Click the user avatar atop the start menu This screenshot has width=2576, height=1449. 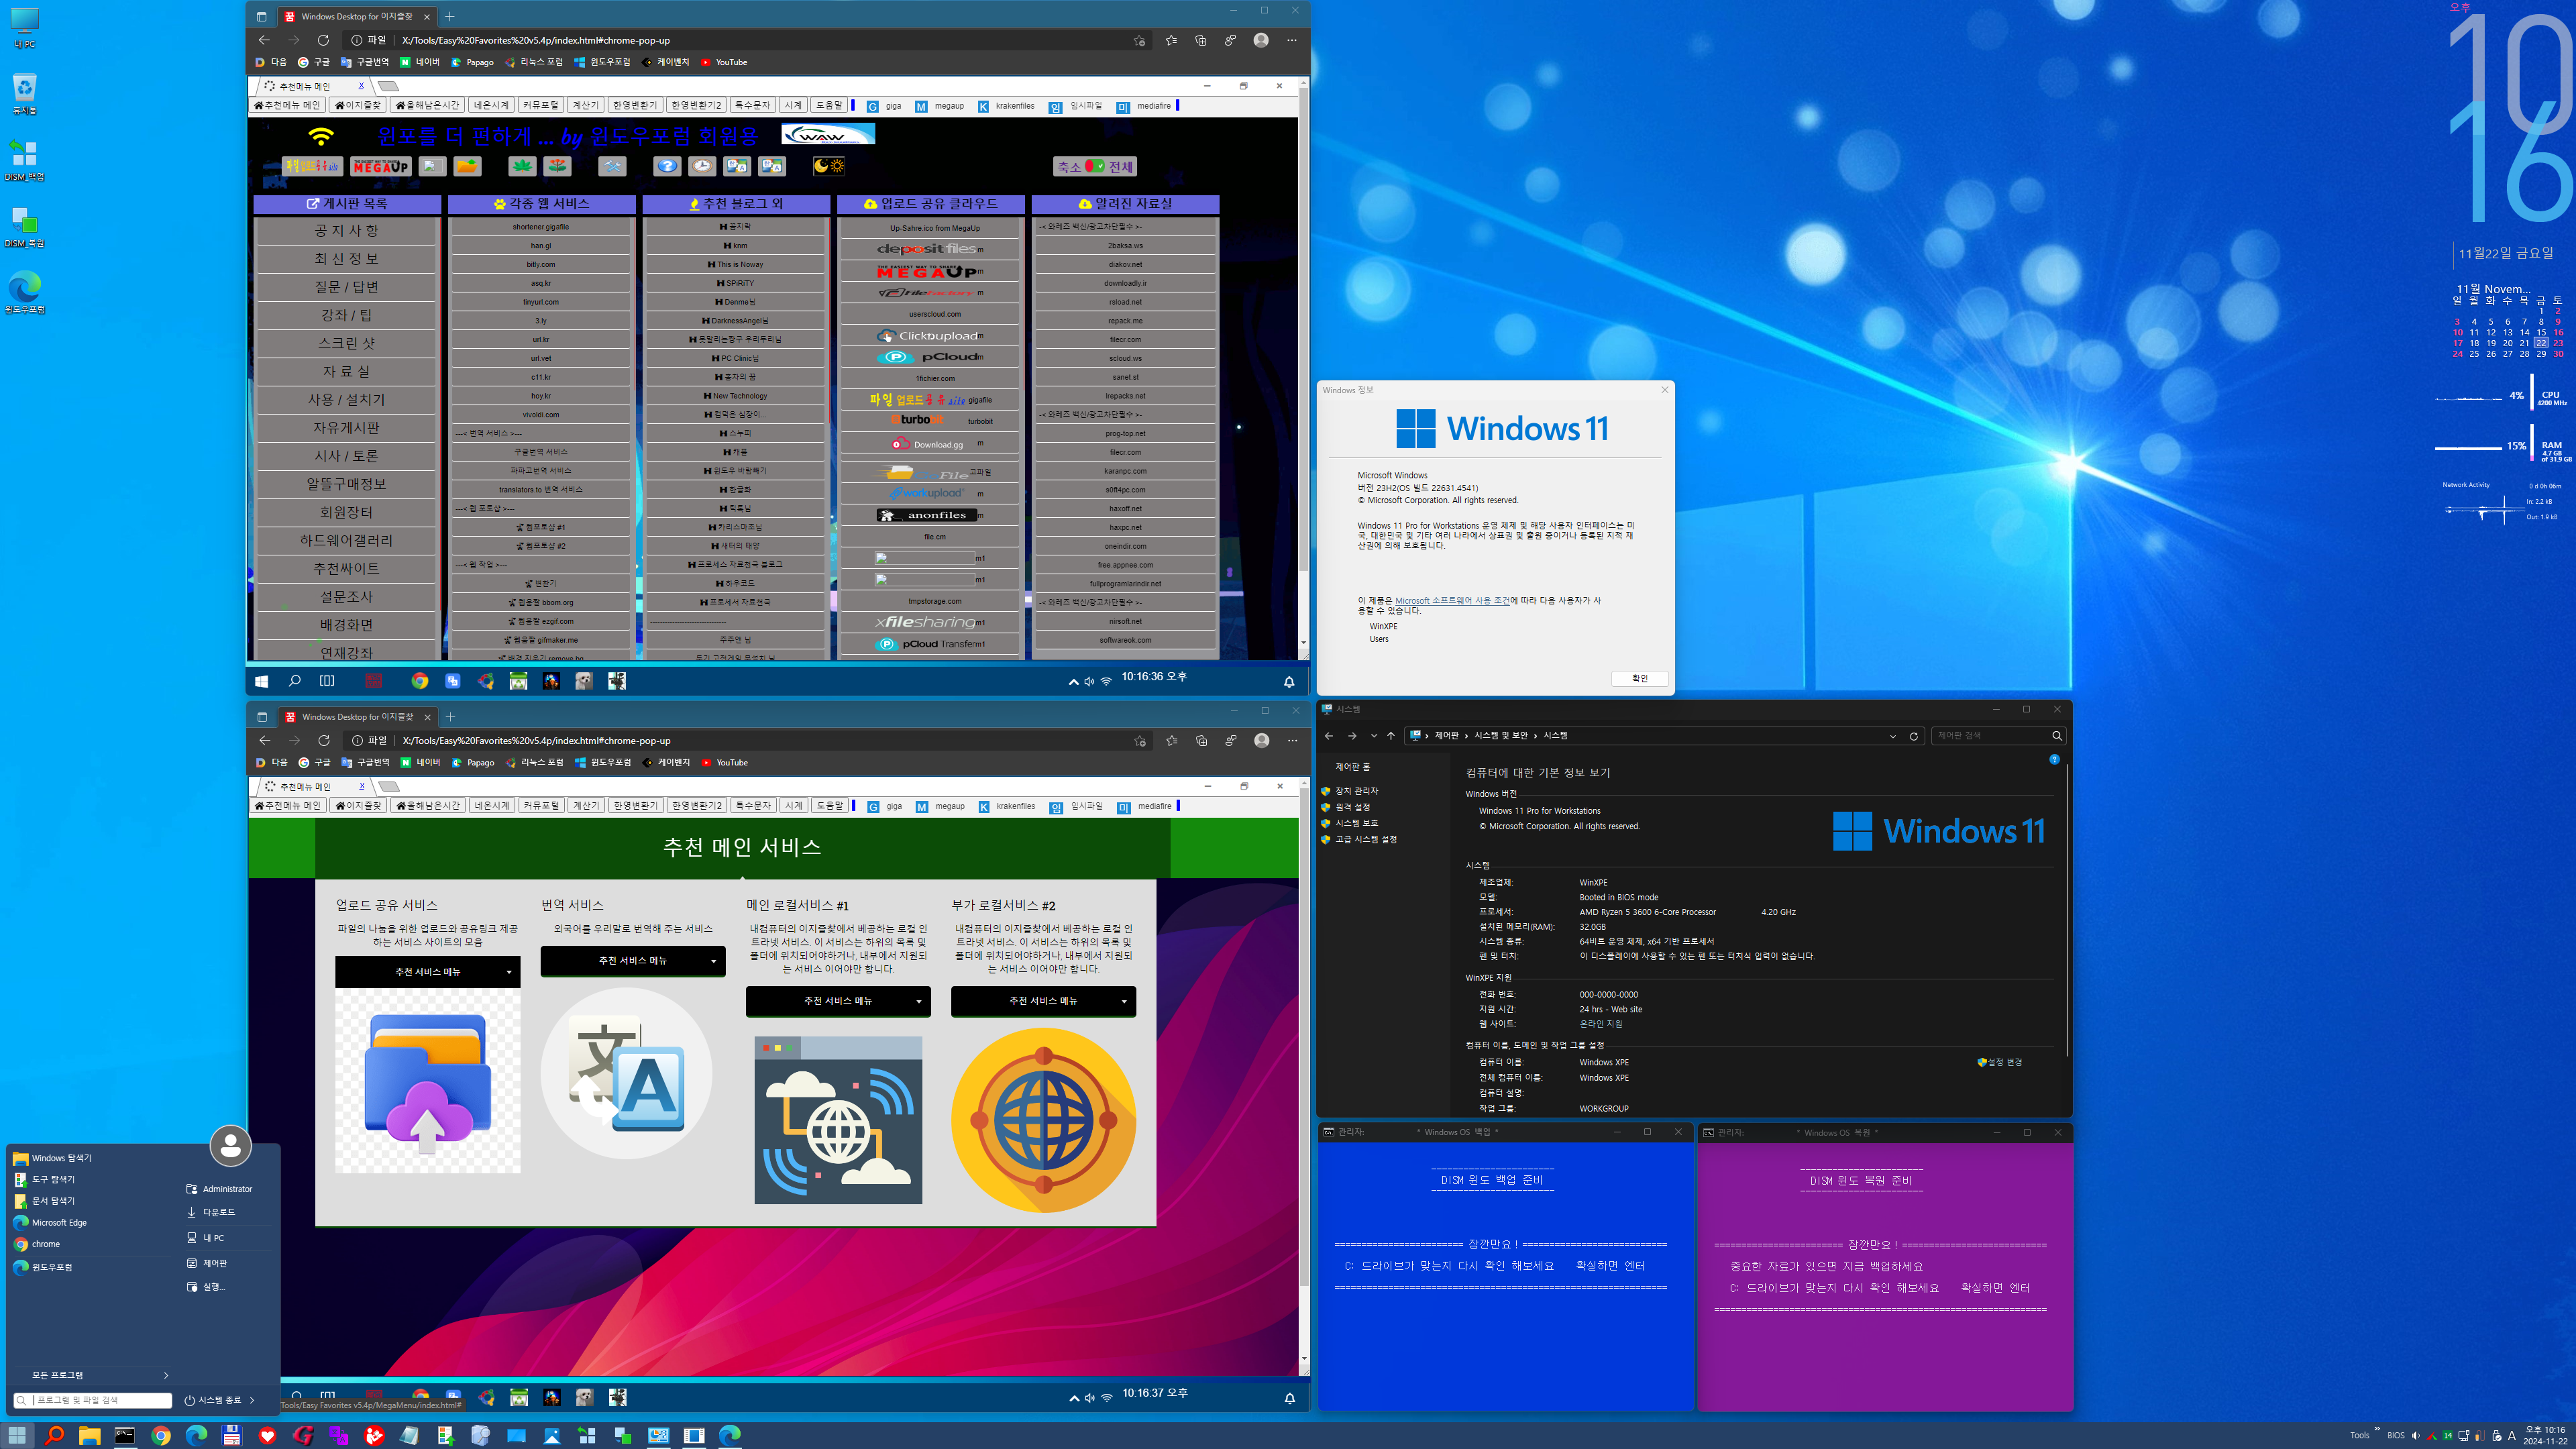[231, 1145]
